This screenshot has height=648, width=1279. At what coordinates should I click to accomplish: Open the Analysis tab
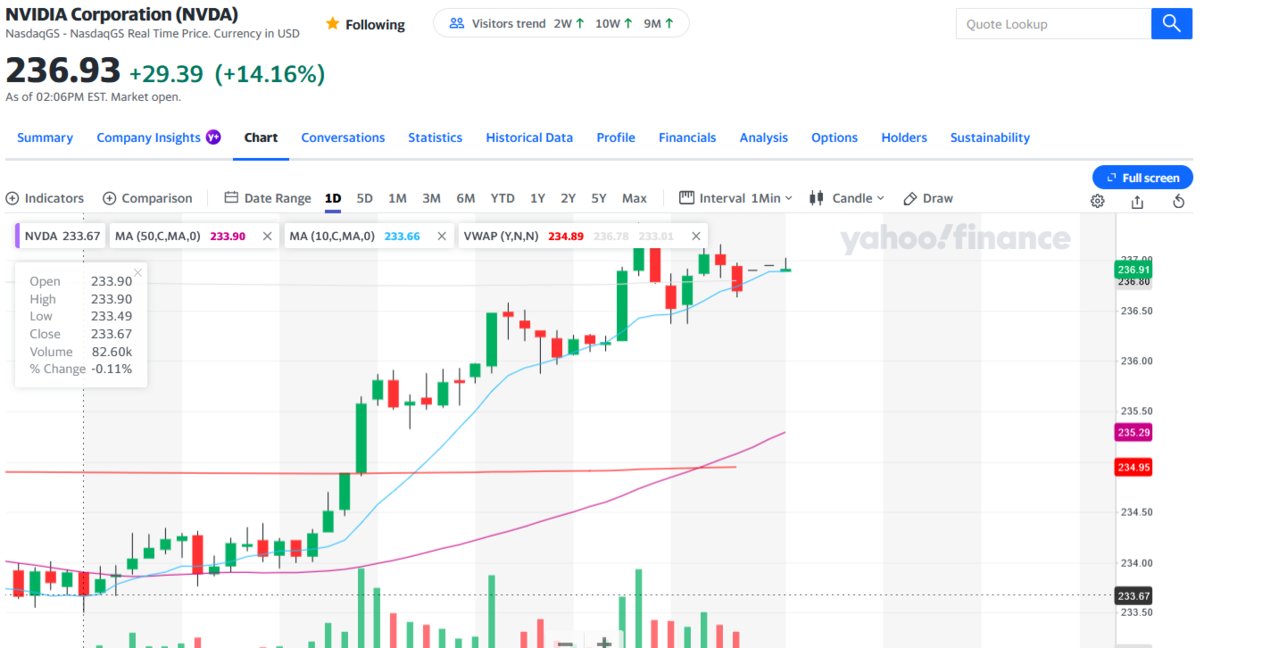[764, 138]
